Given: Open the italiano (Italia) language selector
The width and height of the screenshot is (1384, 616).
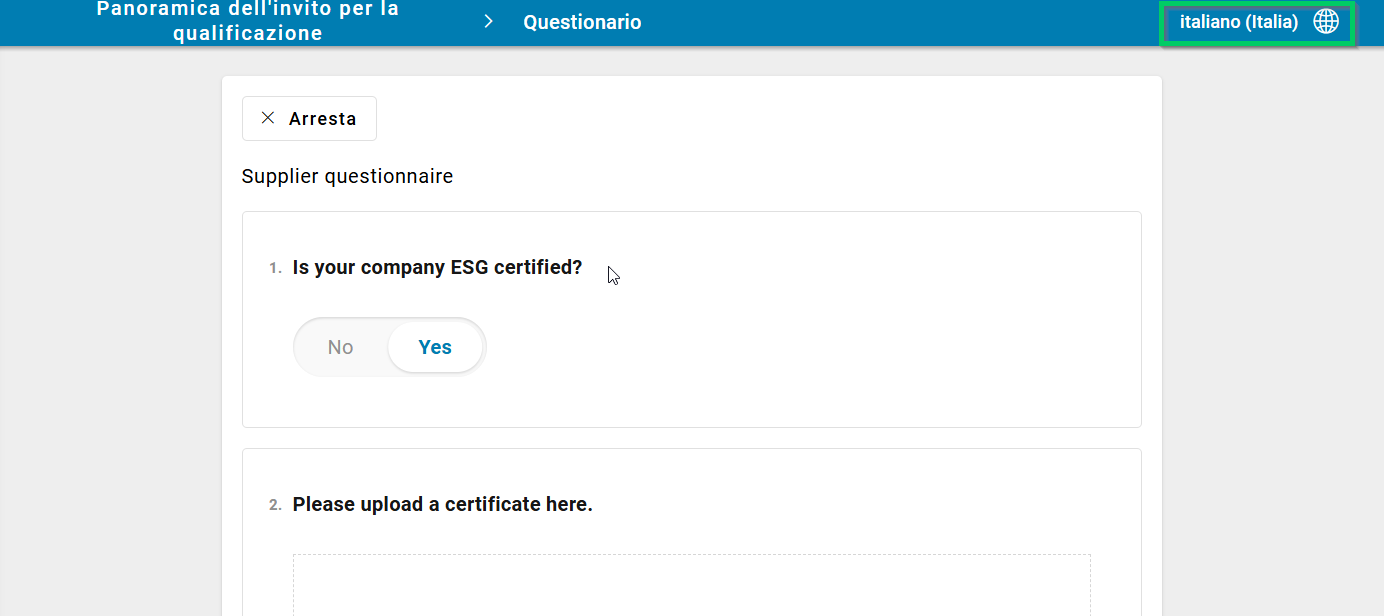Looking at the screenshot, I should click(1239, 22).
